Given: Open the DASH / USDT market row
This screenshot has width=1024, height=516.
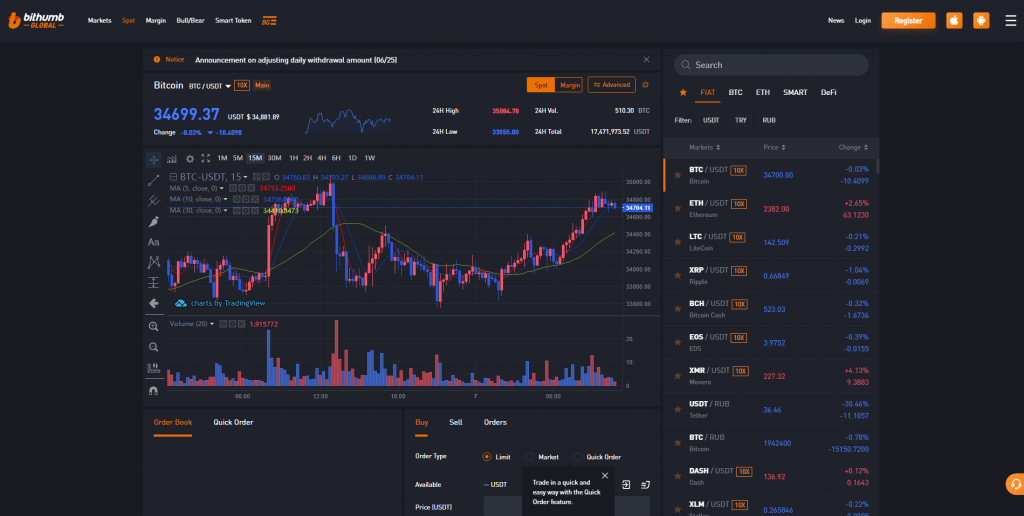Looking at the screenshot, I should click(x=771, y=476).
